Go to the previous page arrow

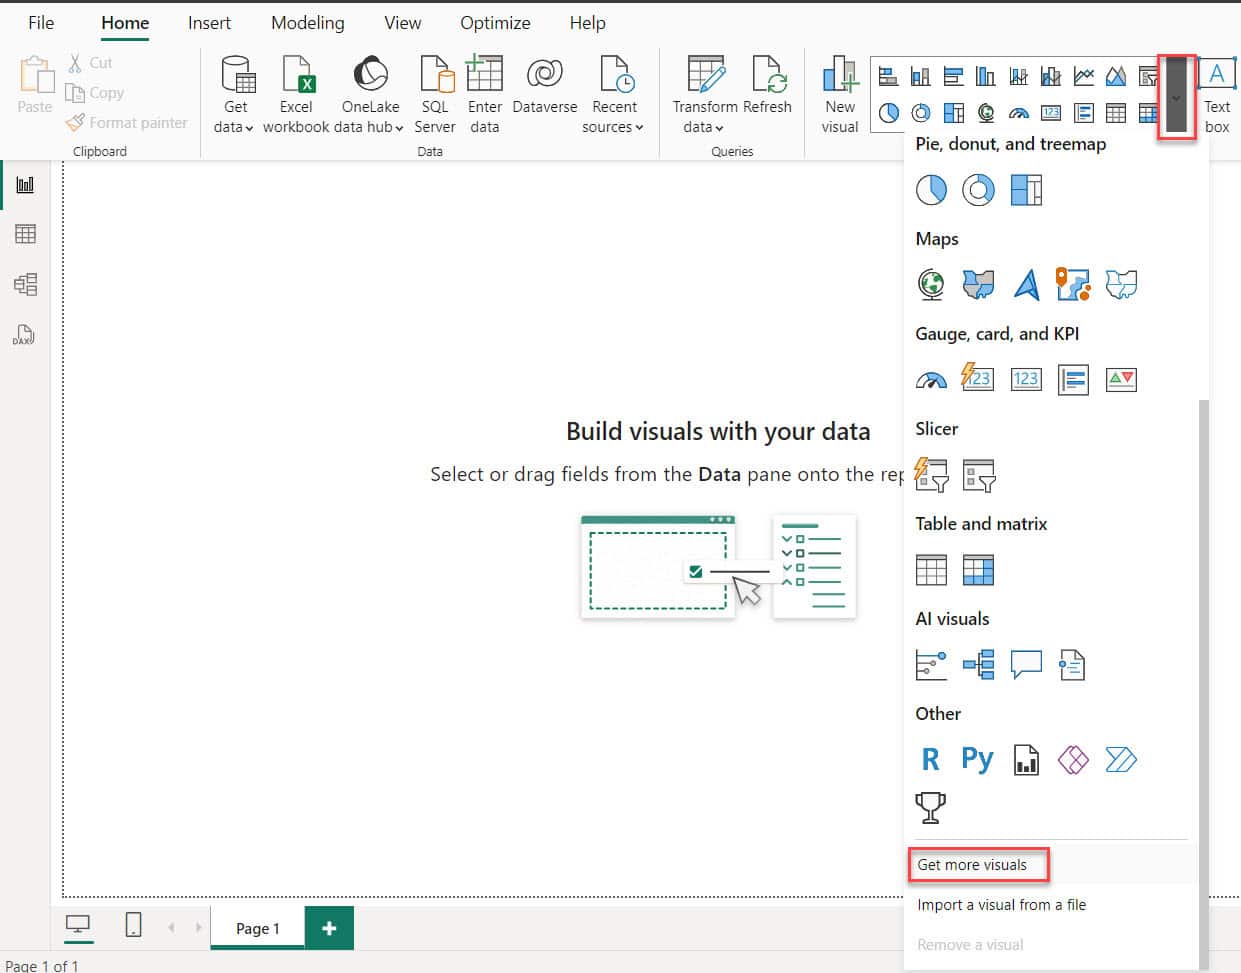pyautogui.click(x=171, y=927)
